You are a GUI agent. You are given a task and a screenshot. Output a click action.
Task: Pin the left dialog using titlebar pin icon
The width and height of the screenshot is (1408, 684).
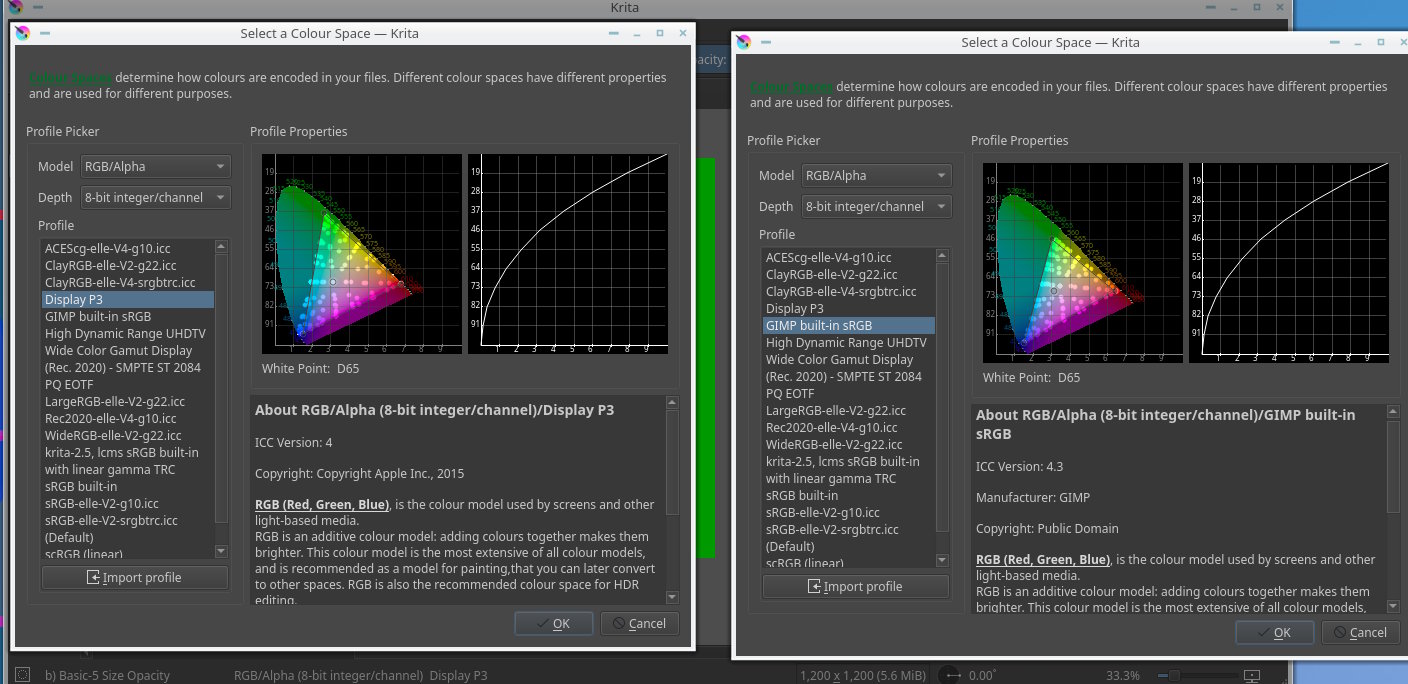(45, 33)
